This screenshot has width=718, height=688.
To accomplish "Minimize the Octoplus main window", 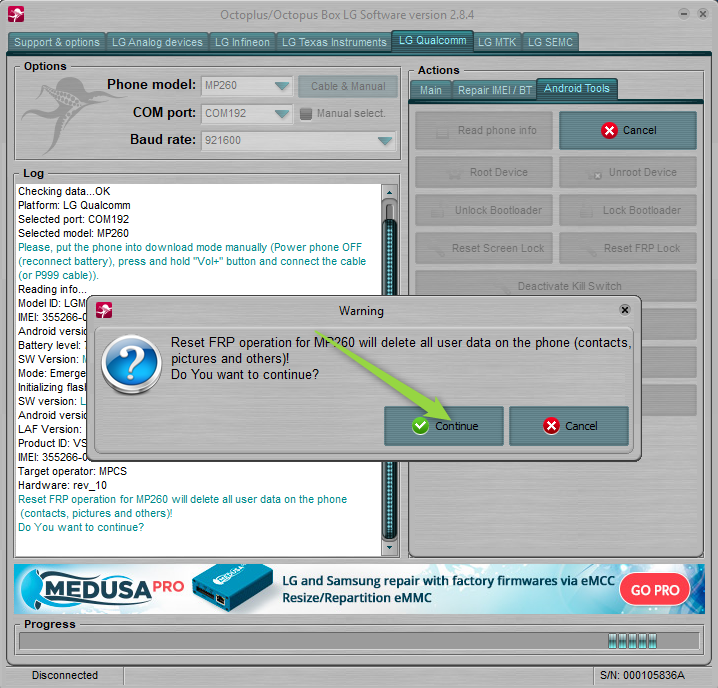I will 684,14.
